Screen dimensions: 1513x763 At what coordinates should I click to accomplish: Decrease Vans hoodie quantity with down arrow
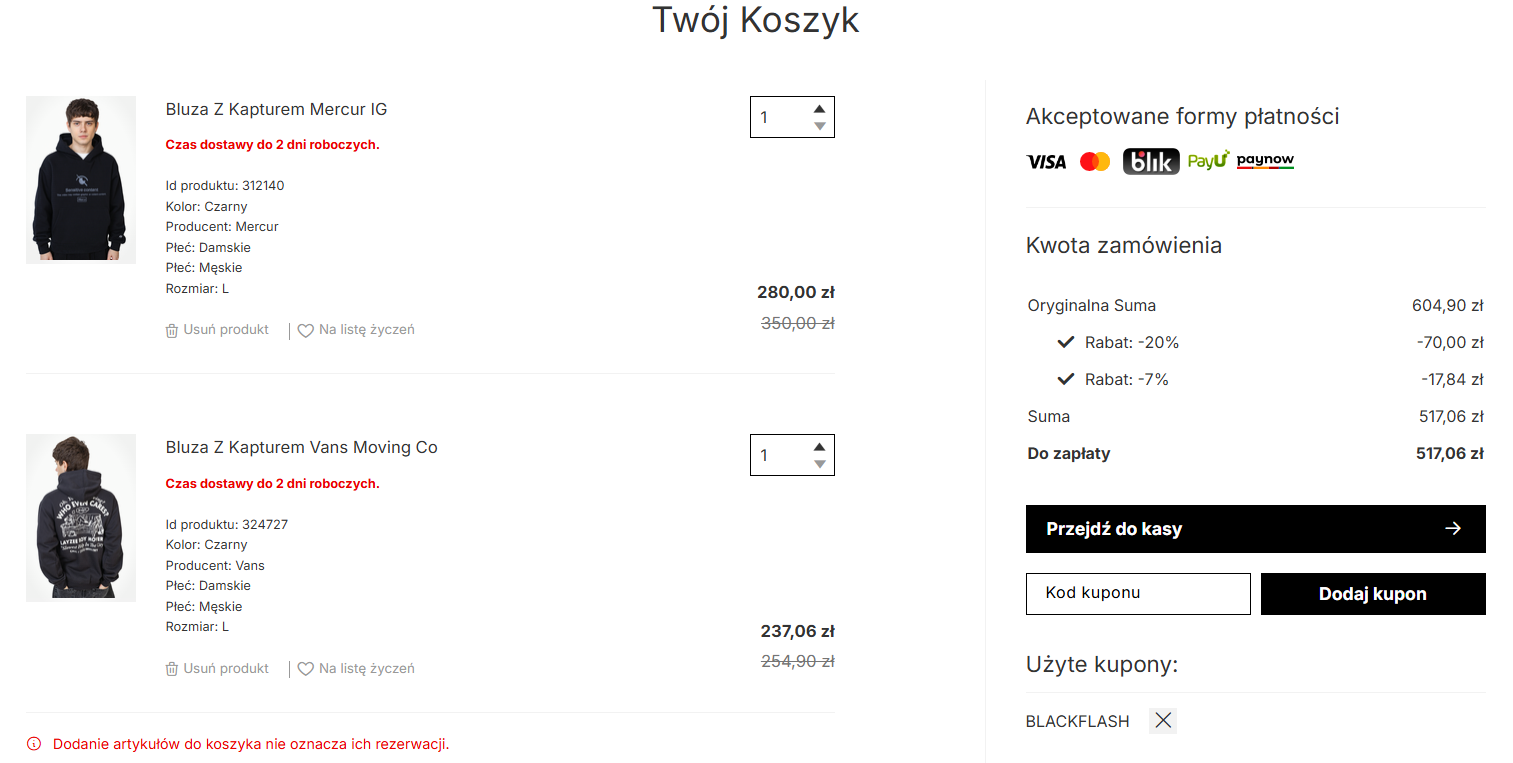click(x=820, y=464)
